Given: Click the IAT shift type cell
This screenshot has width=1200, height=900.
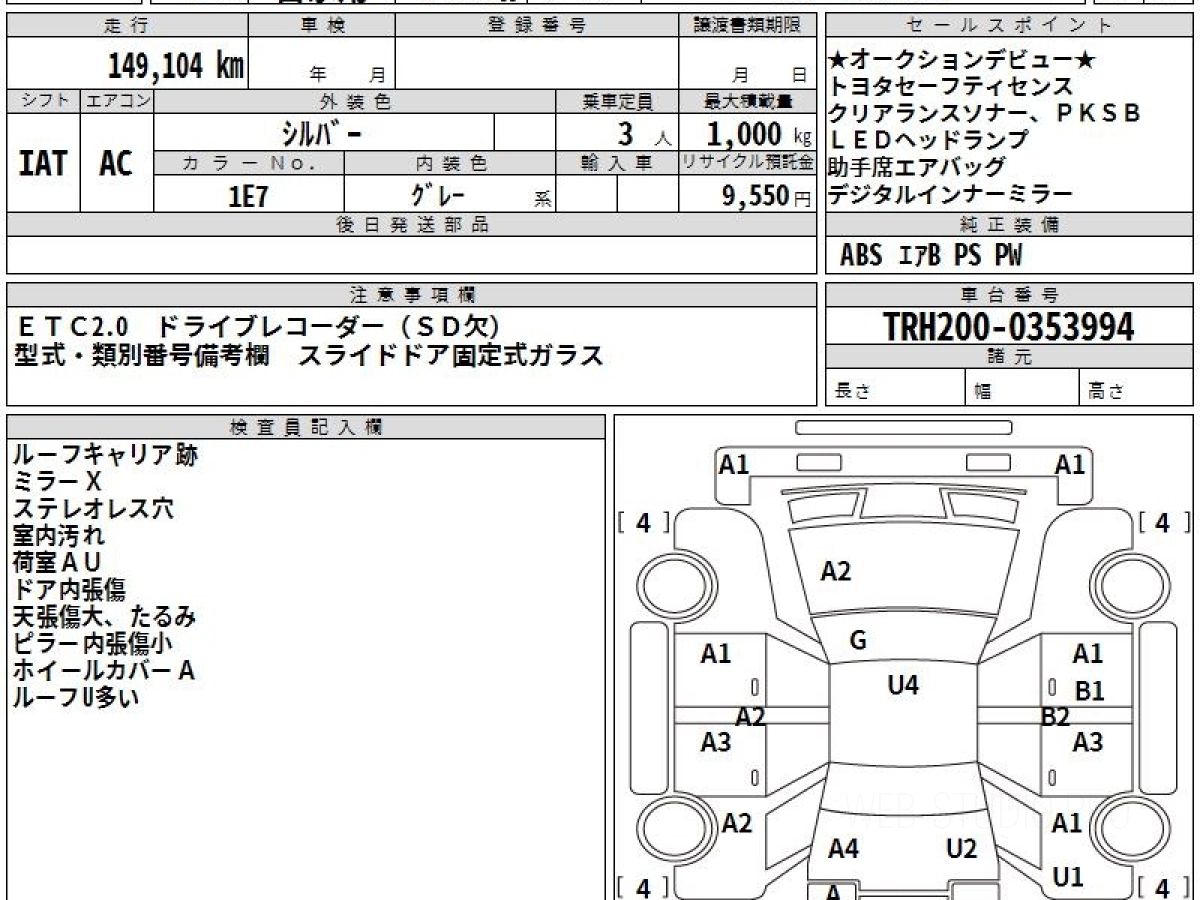Looking at the screenshot, I should tap(43, 162).
